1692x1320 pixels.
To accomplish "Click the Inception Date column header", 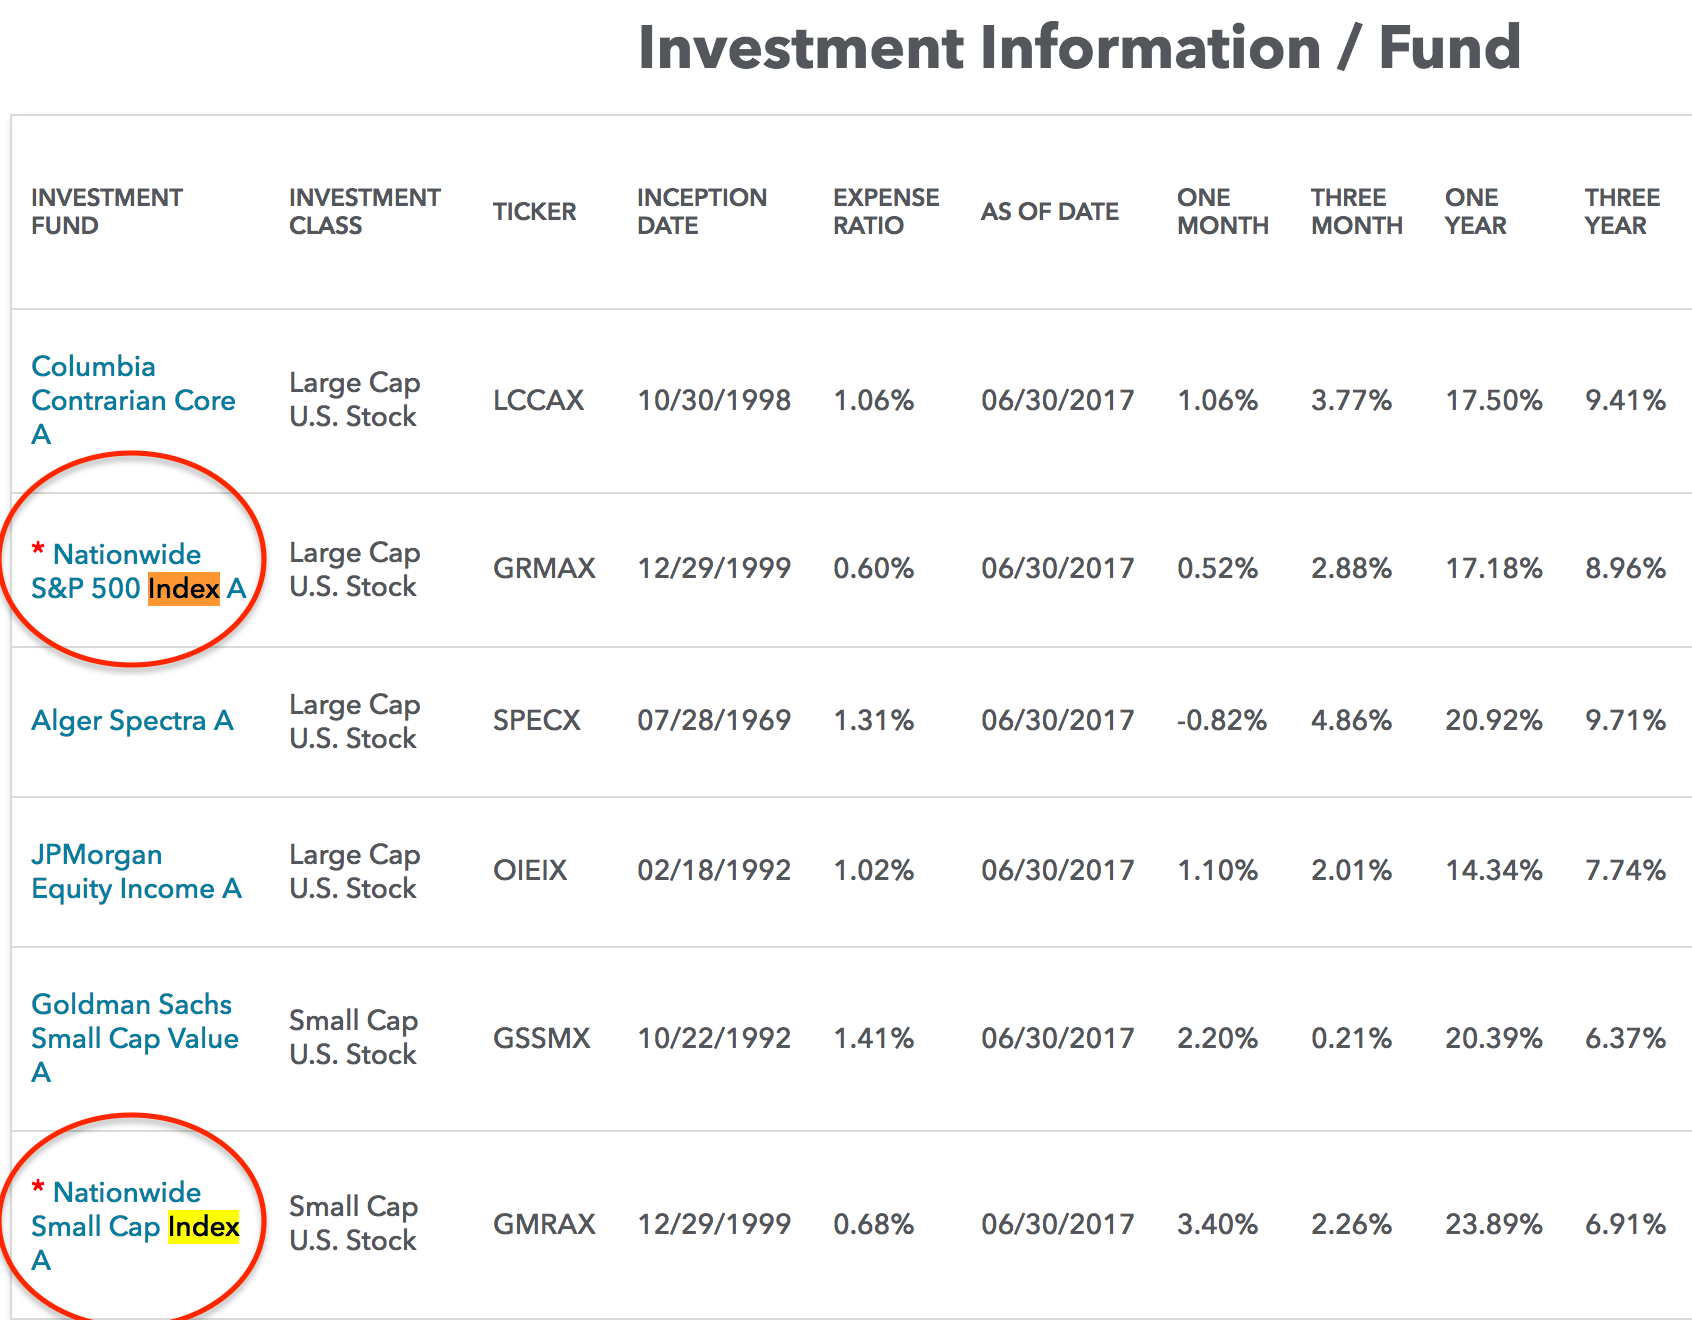I will coord(701,211).
